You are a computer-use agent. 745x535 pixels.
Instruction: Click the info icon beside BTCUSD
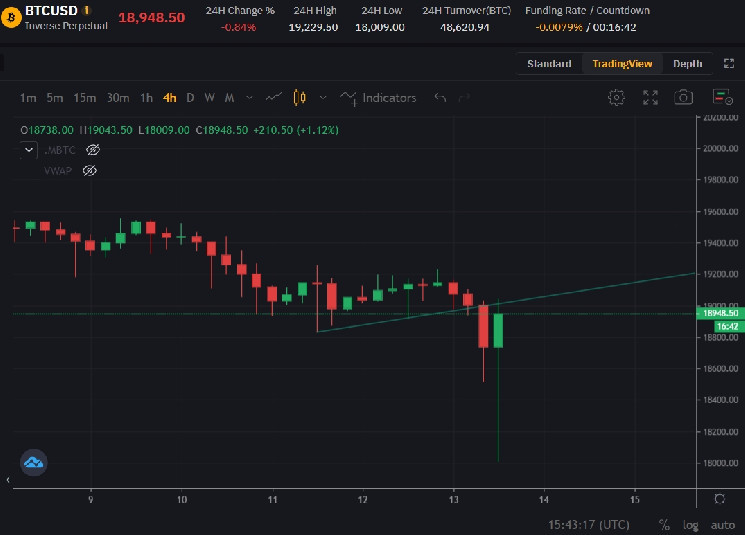[86, 10]
